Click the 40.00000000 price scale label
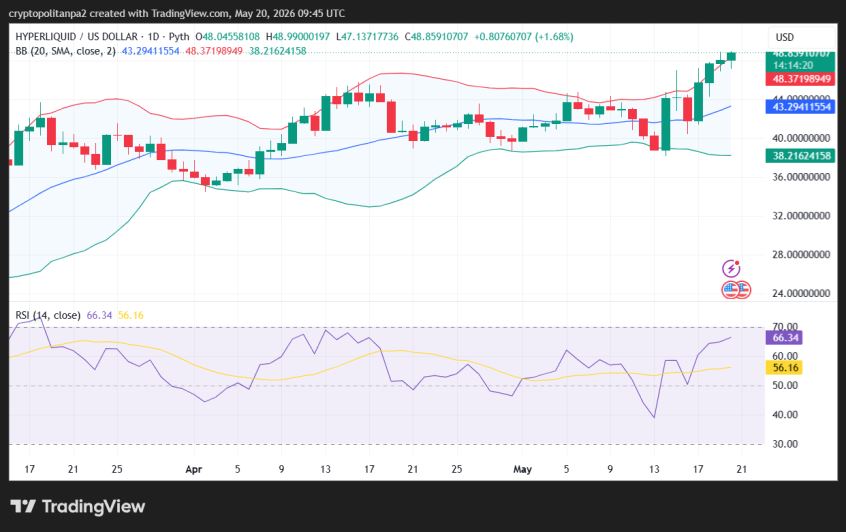This screenshot has height=532, width=846. point(801,138)
